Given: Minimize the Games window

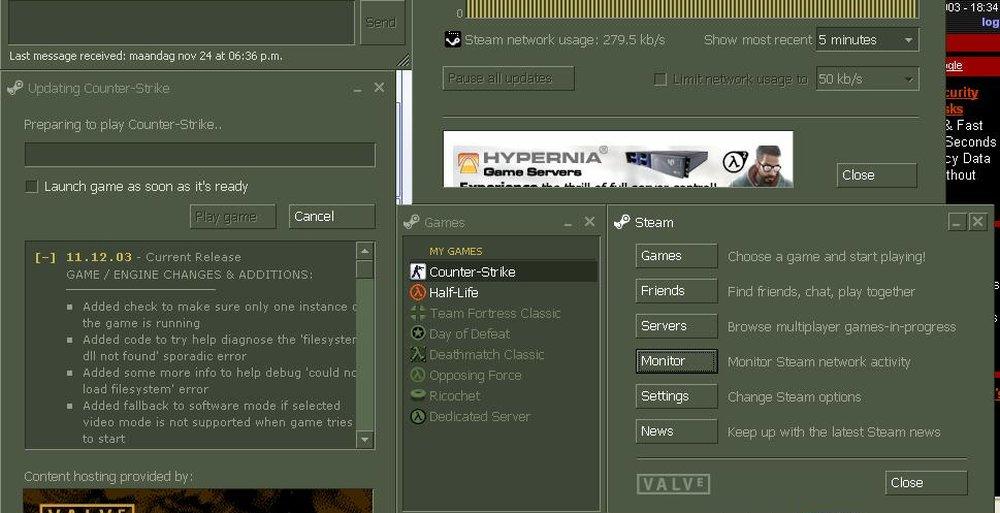Looking at the screenshot, I should click(568, 223).
